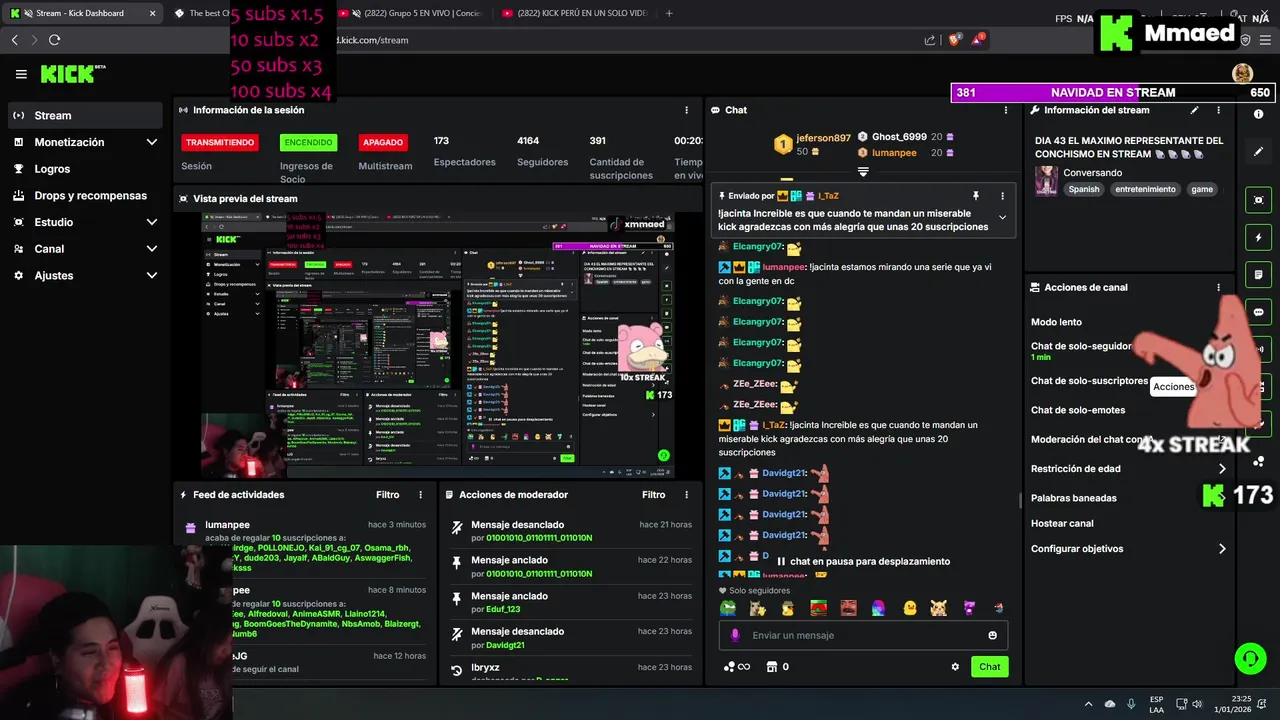Click username Ghost_6999 in leaderboard
This screenshot has width=1280, height=720.
point(899,137)
